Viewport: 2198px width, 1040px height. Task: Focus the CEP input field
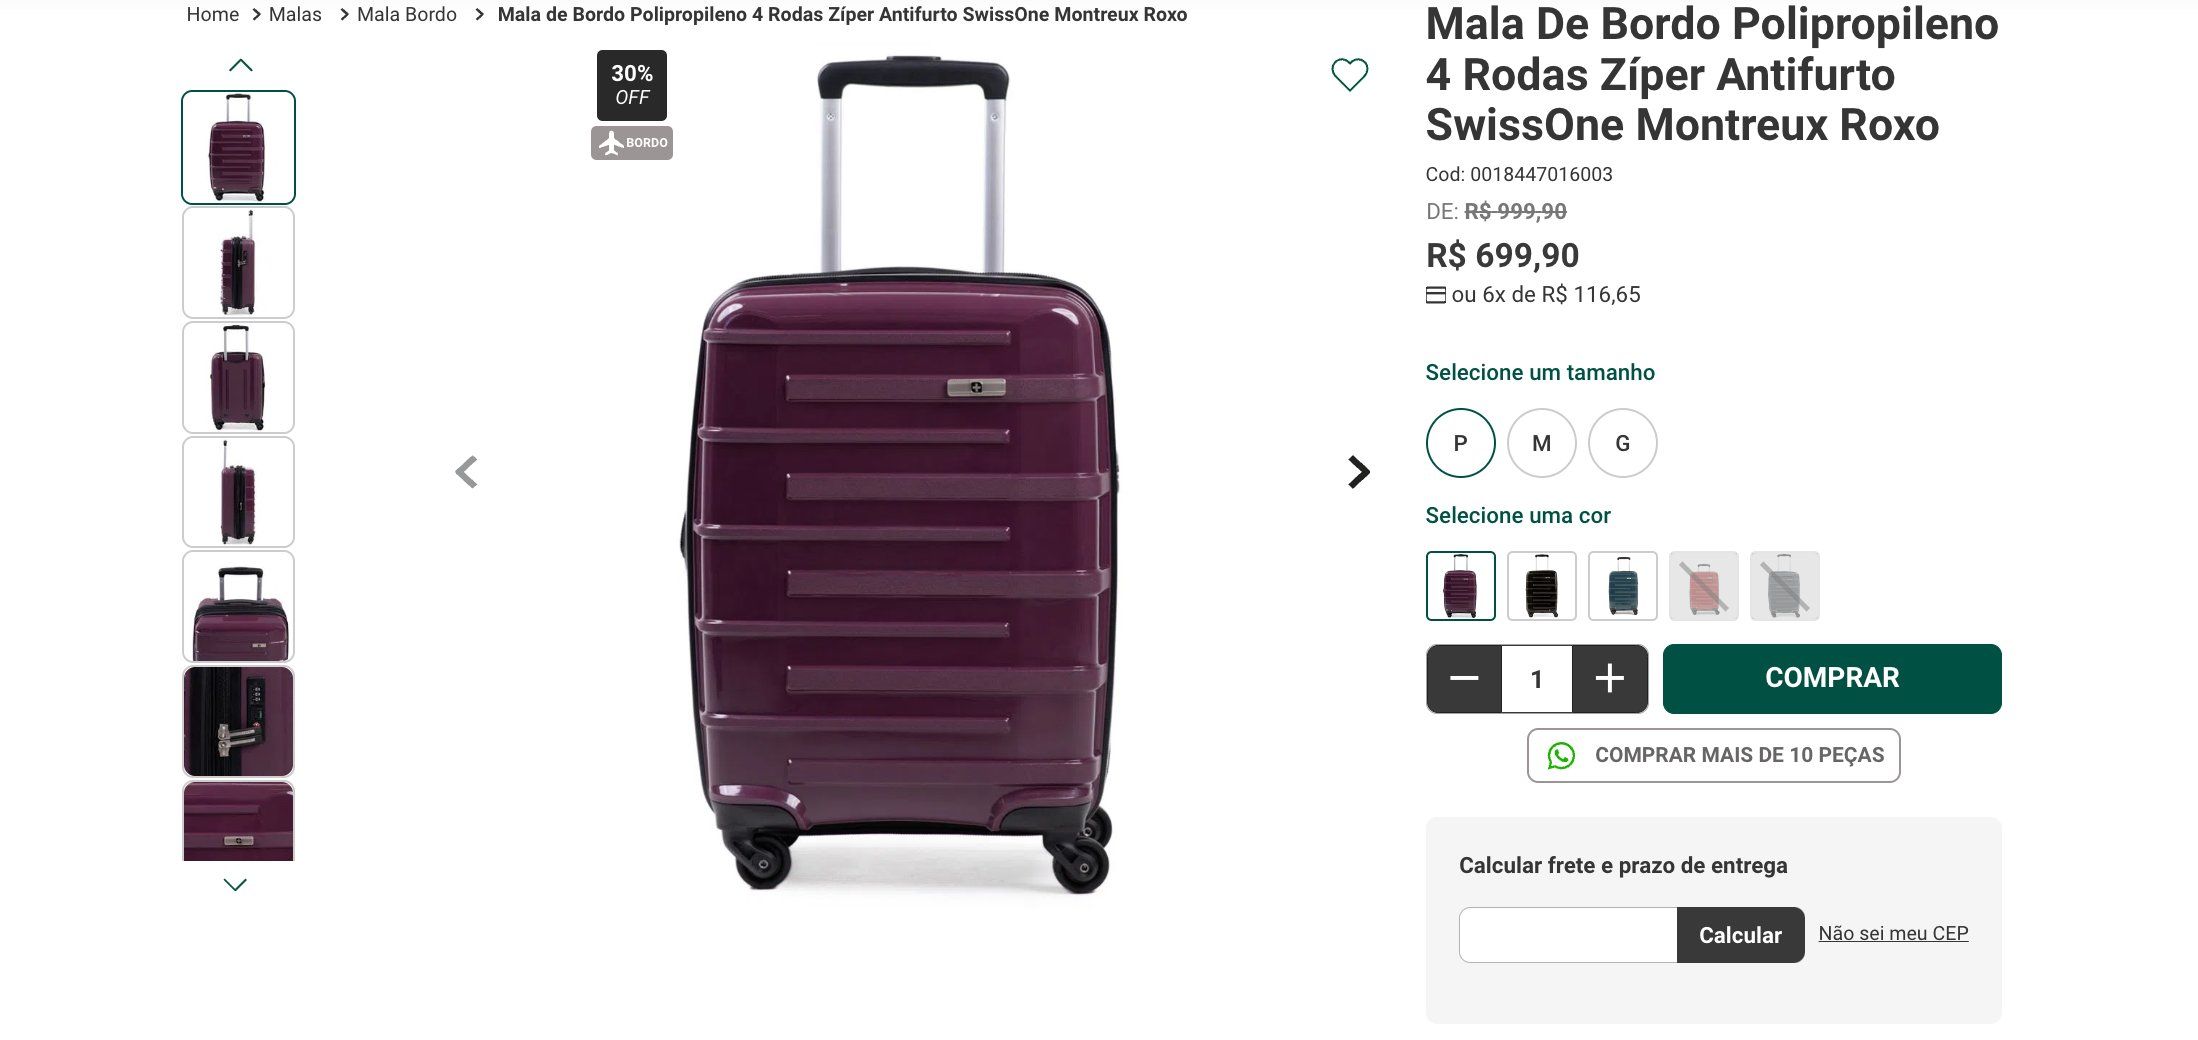pos(1567,935)
